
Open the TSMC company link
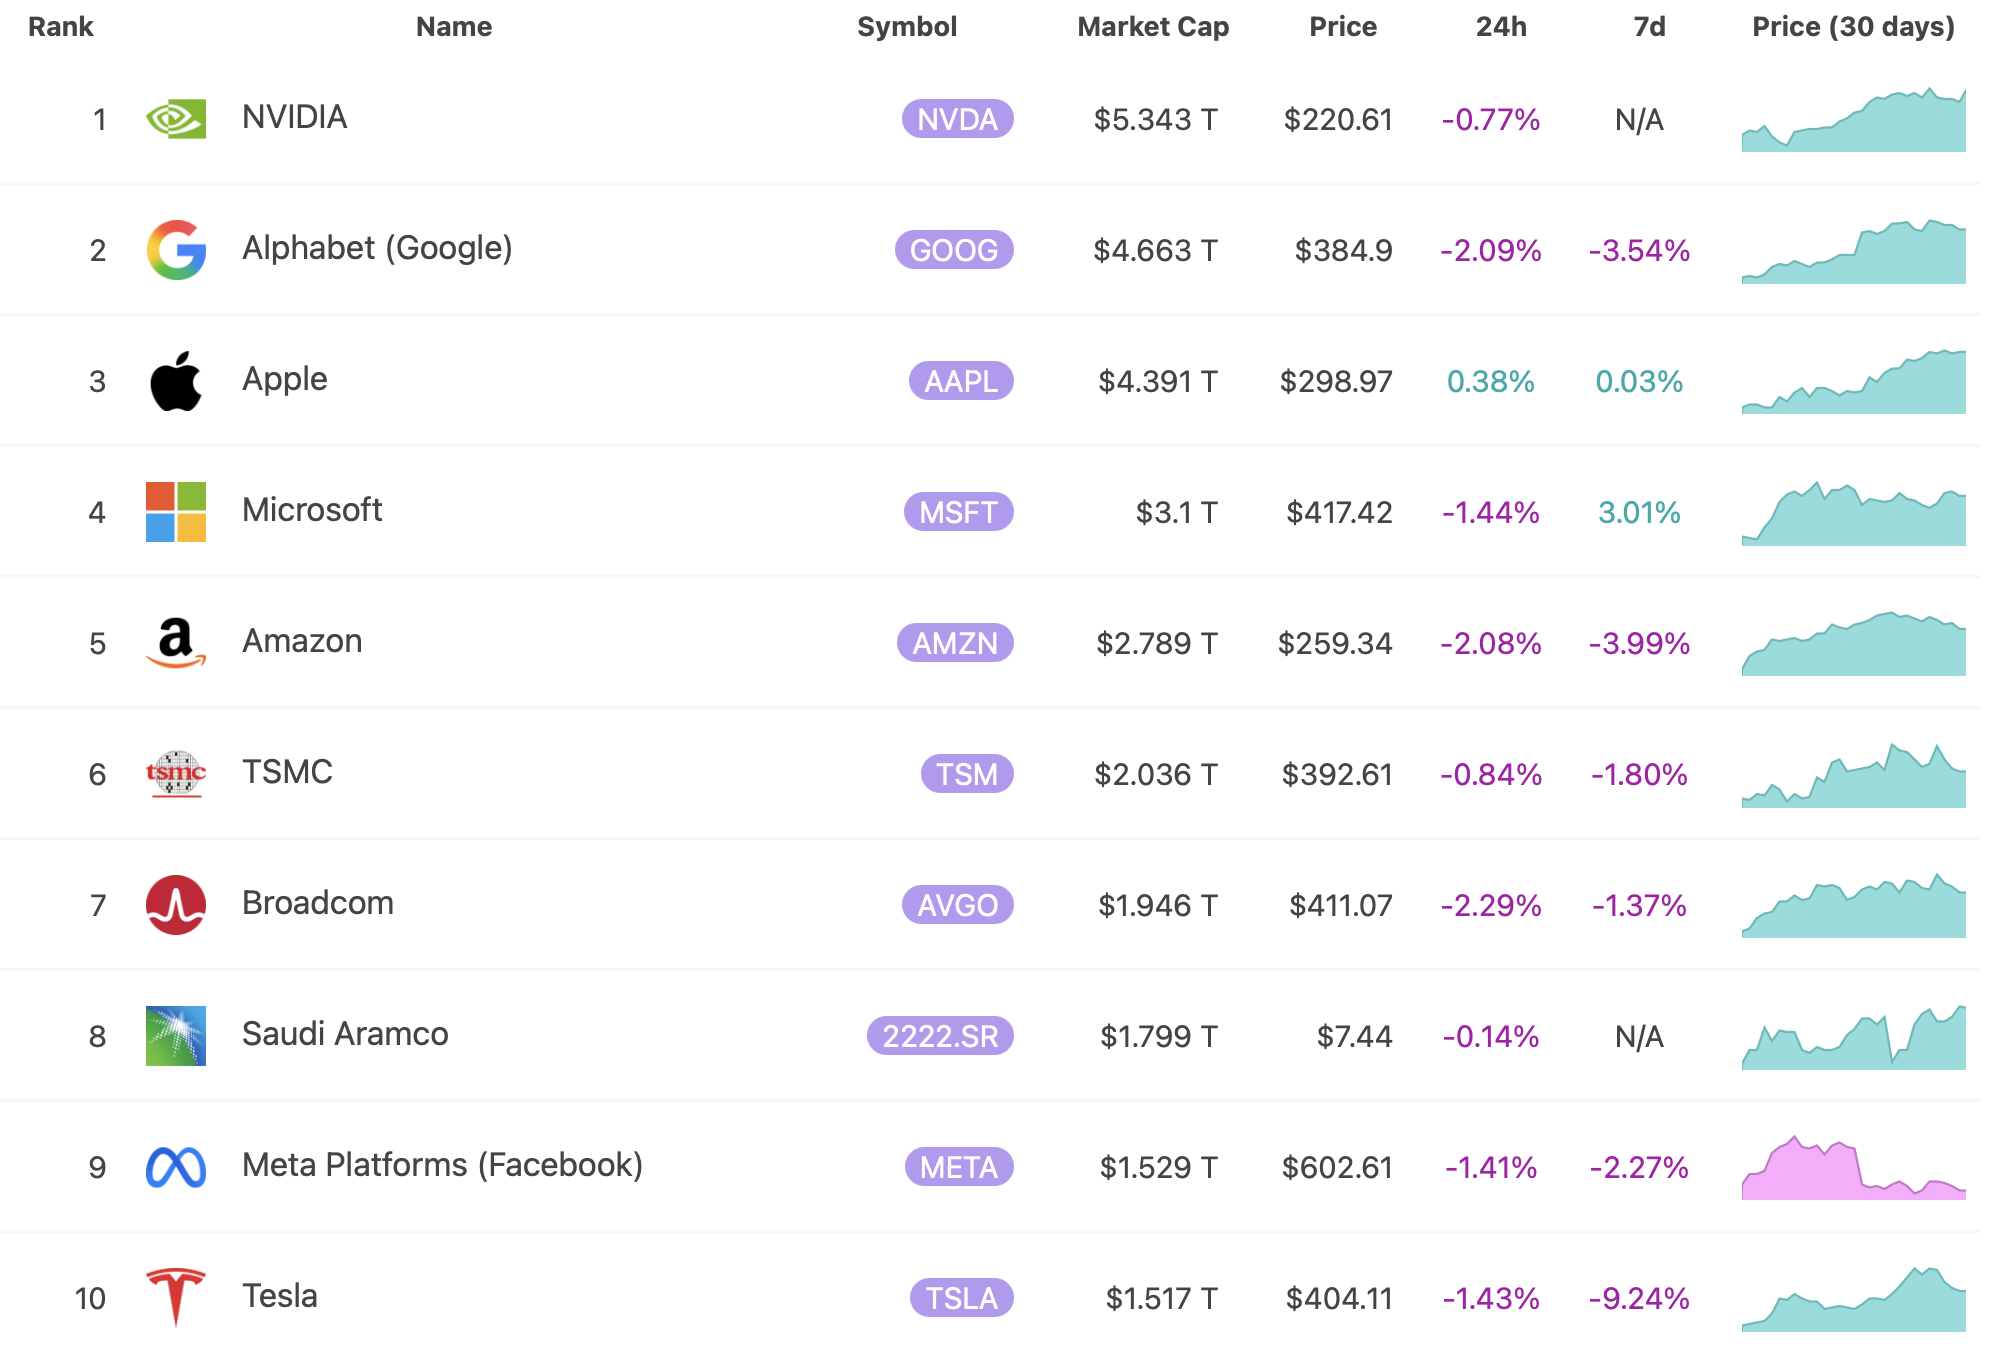tap(287, 772)
